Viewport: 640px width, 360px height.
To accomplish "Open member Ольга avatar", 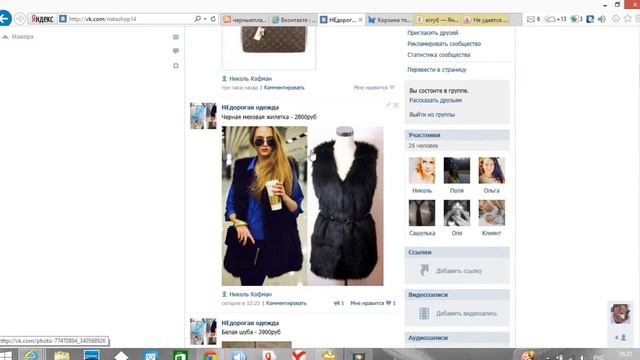I will tap(491, 171).
